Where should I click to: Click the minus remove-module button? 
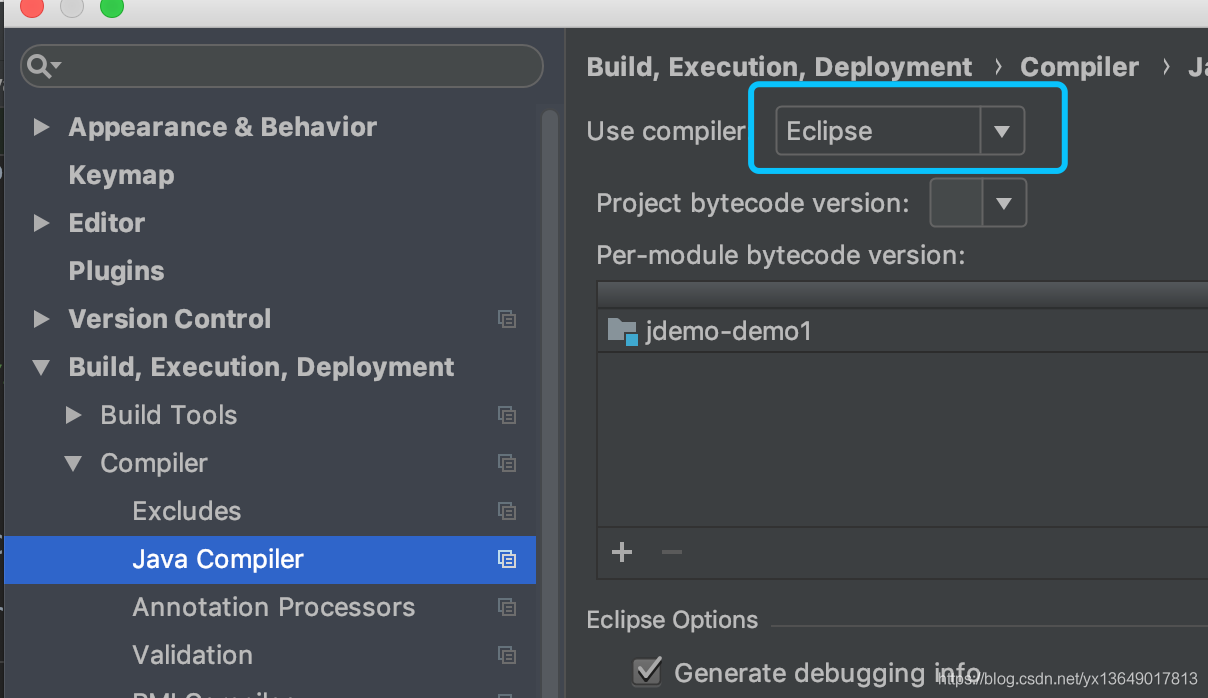(672, 552)
